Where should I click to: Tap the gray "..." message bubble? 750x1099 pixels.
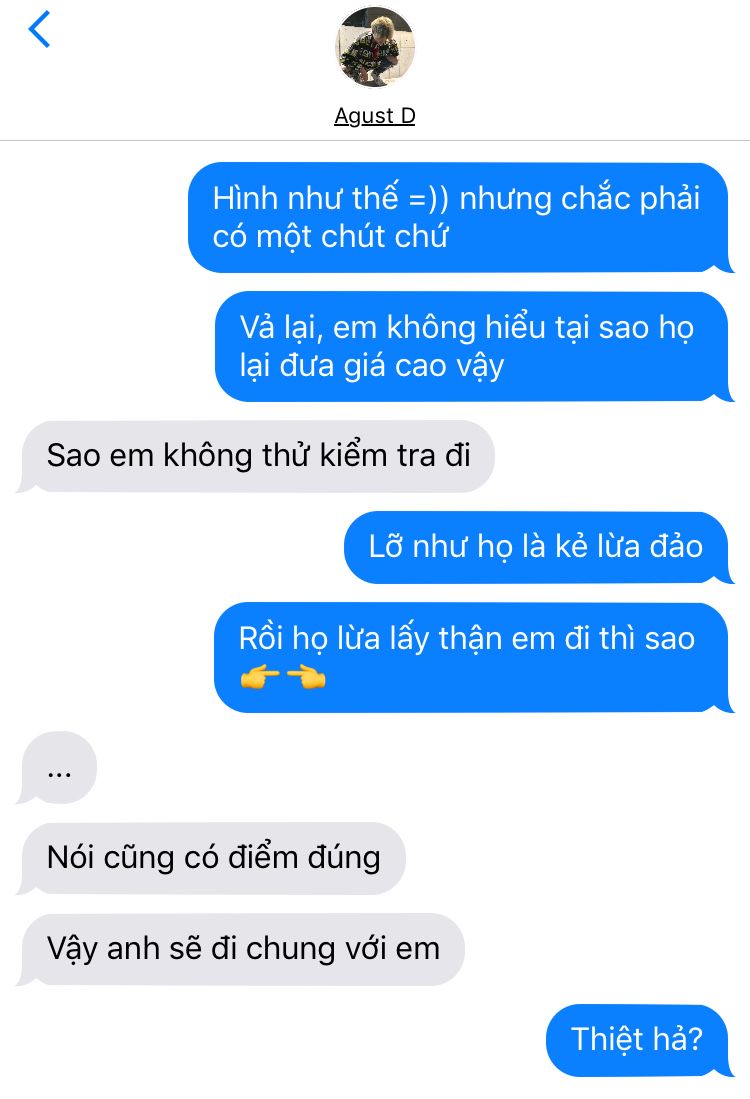[x=57, y=768]
